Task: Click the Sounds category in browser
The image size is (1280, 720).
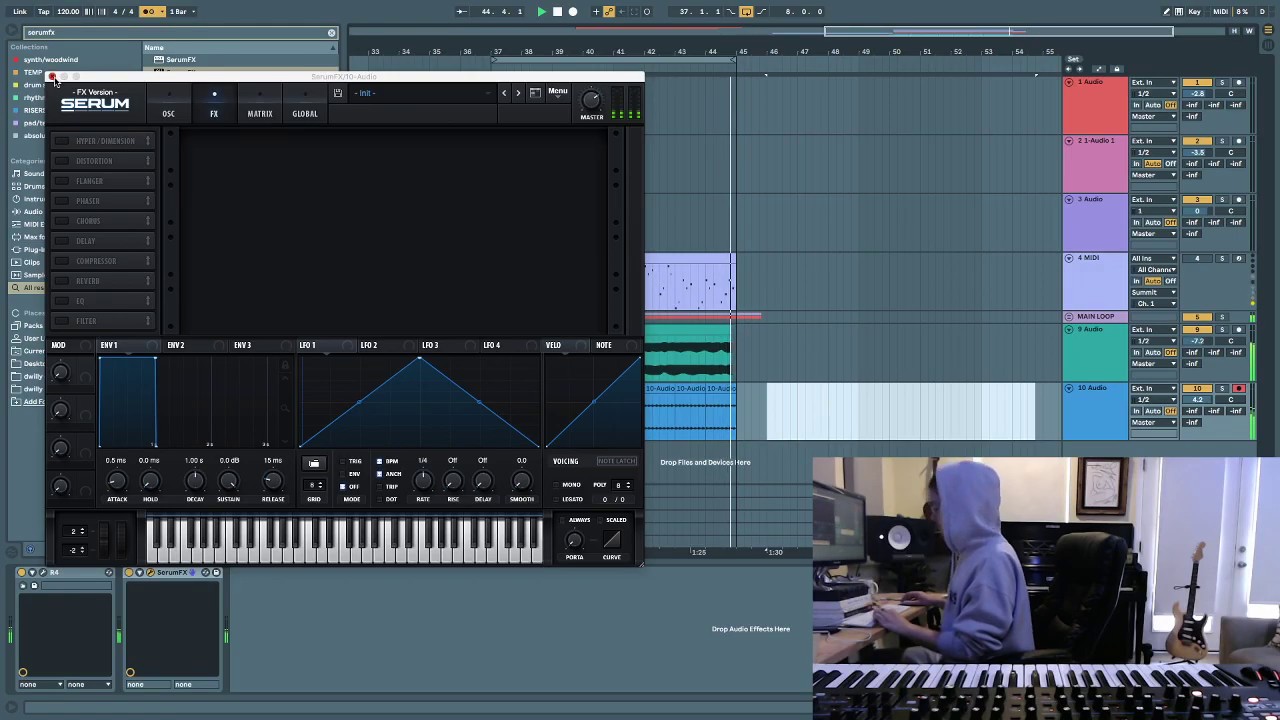Action: [x=33, y=173]
